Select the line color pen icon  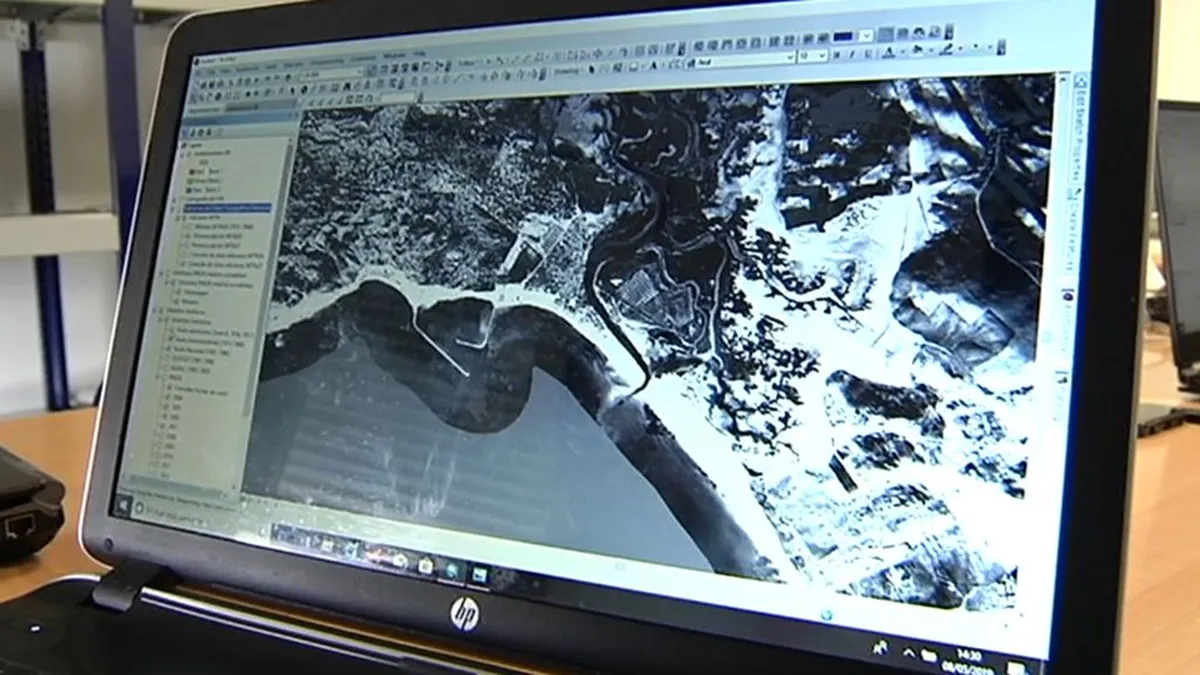tap(946, 49)
